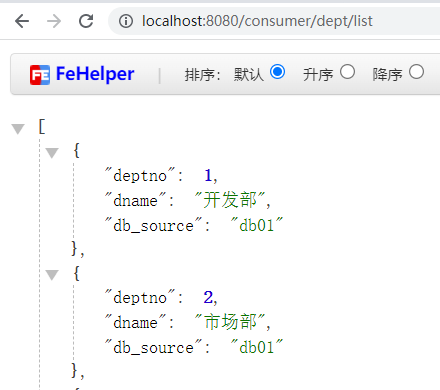This screenshot has height=390, width=440.
Task: Collapse the object with deptno 2
Action: tap(52, 275)
